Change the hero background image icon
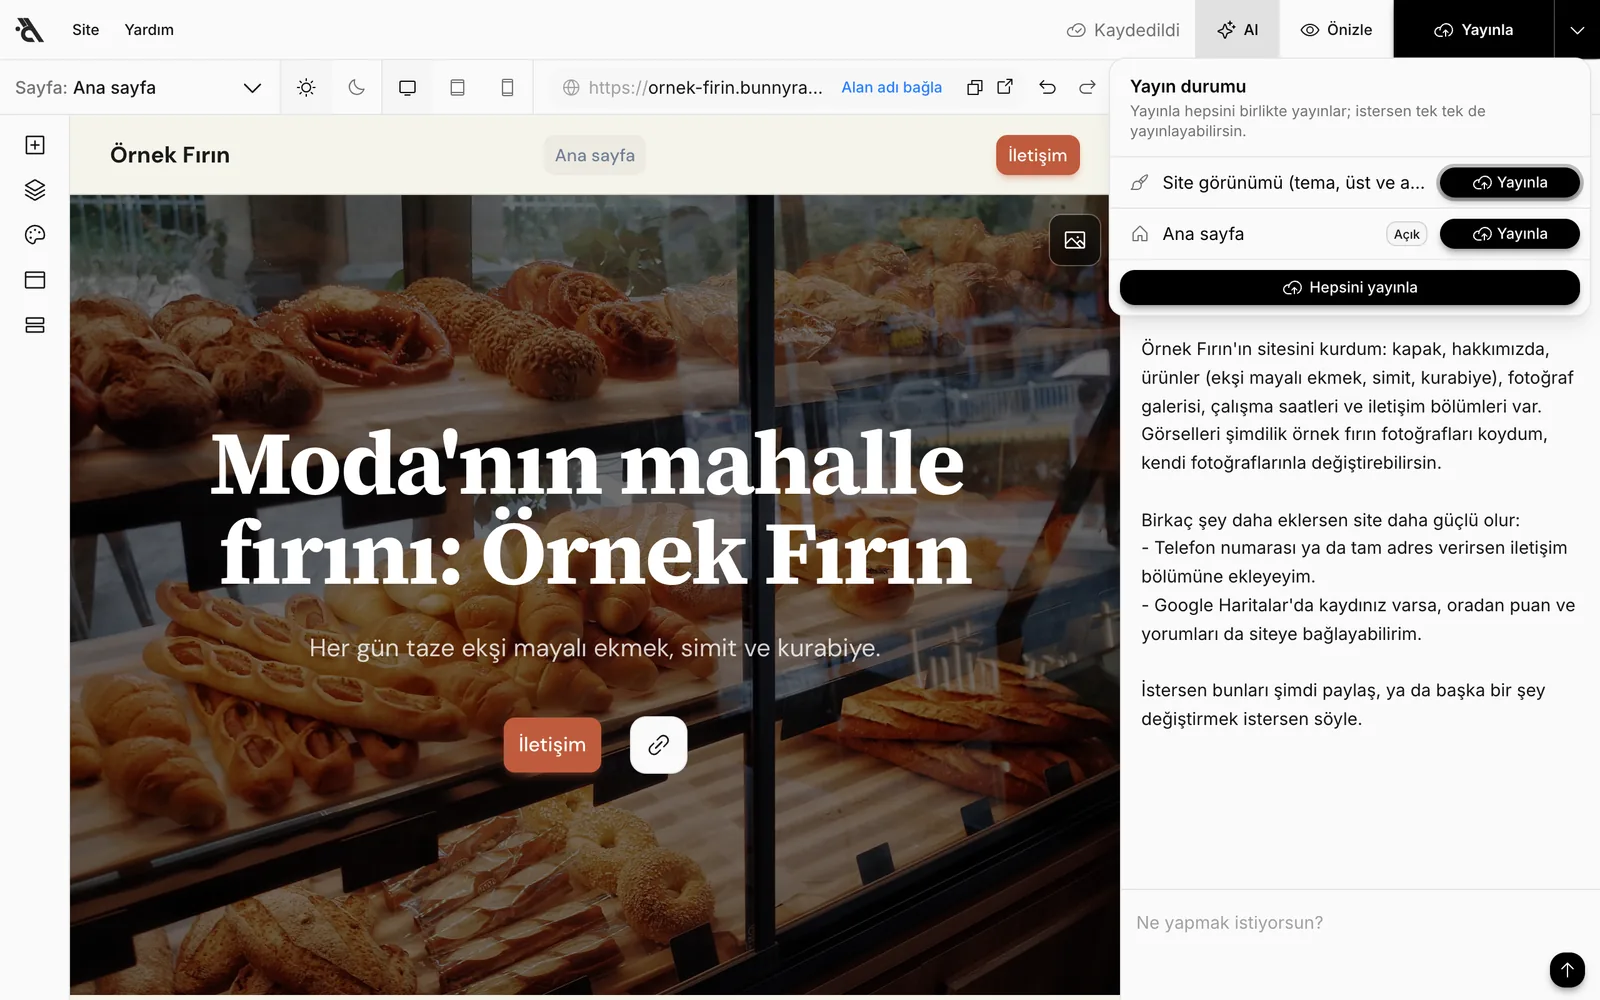This screenshot has height=1000, width=1600. 1075,240
